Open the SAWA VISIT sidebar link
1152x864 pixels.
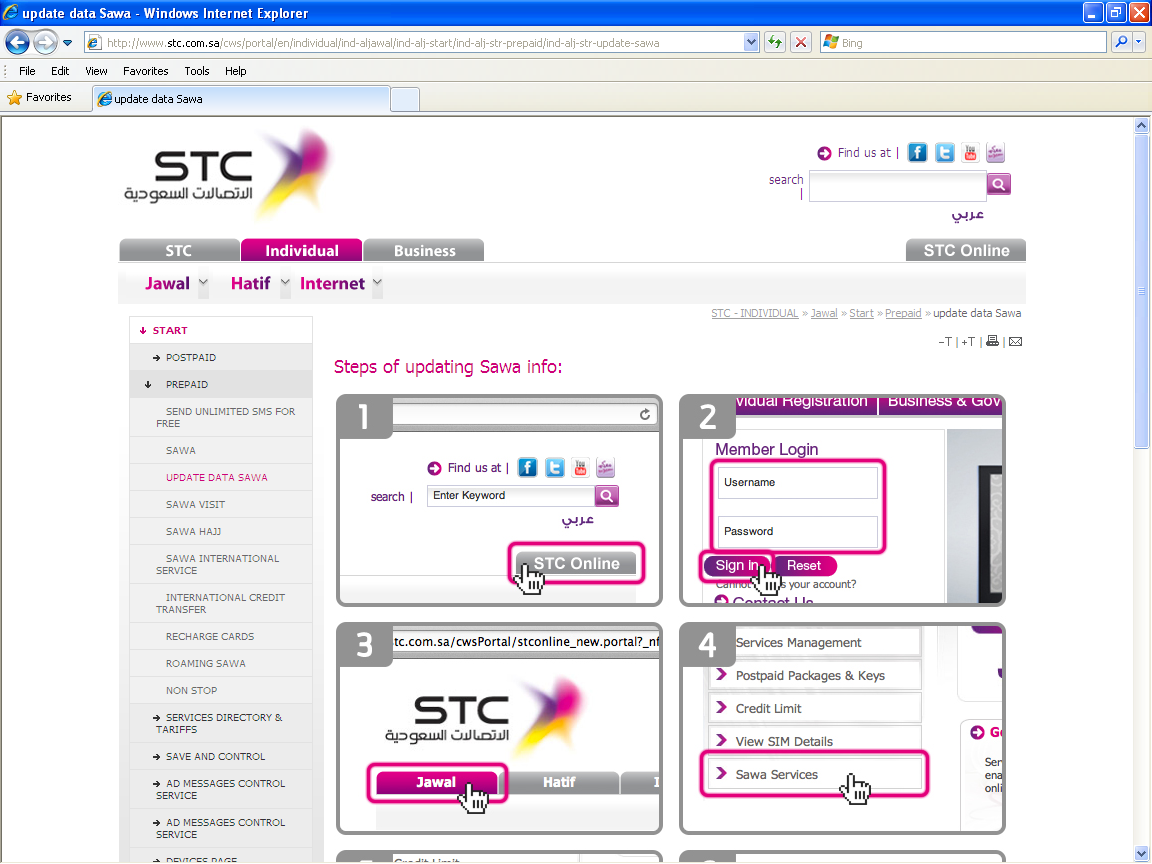pyautogui.click(x=220, y=505)
